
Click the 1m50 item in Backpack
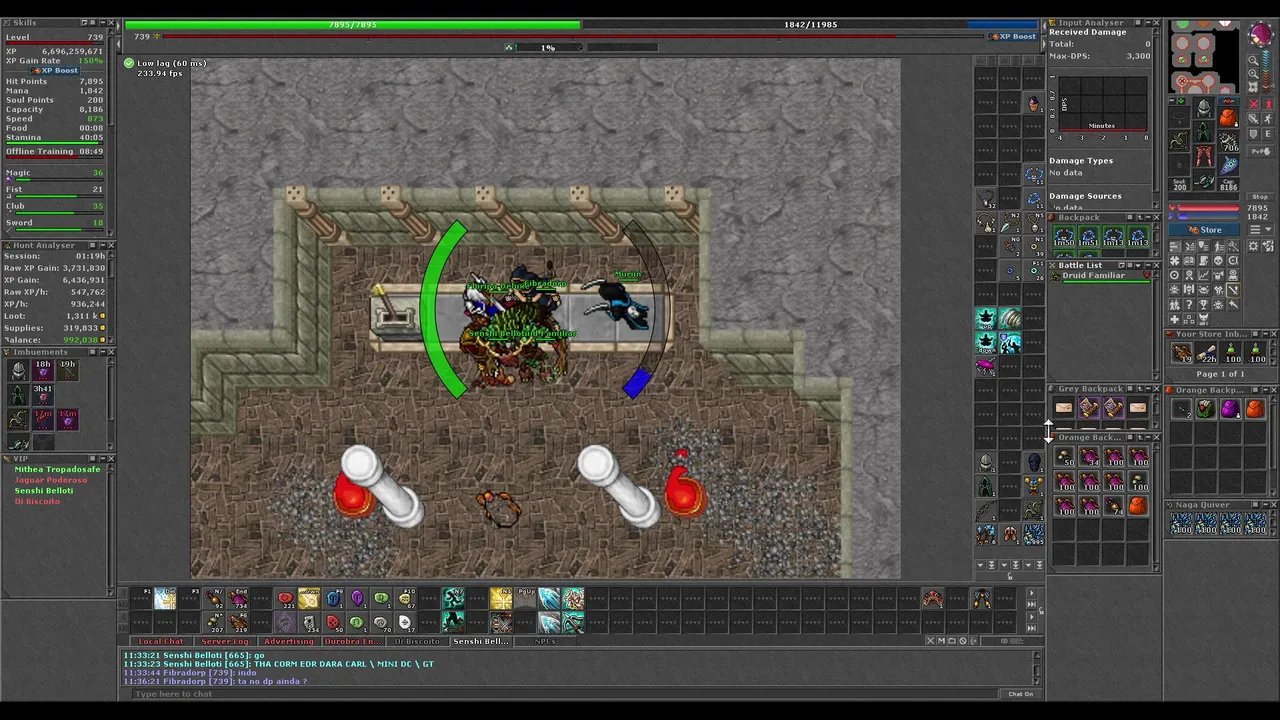click(x=1064, y=236)
